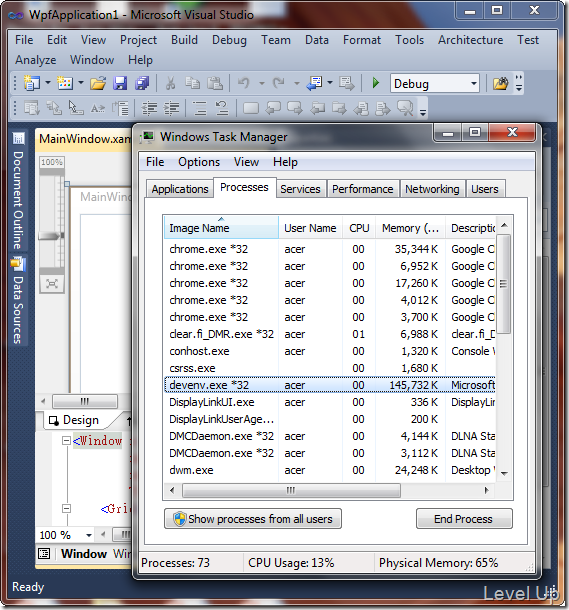The width and height of the screenshot is (569, 610).
Task: Select the devenv.exe *32 process row
Action: [329, 385]
